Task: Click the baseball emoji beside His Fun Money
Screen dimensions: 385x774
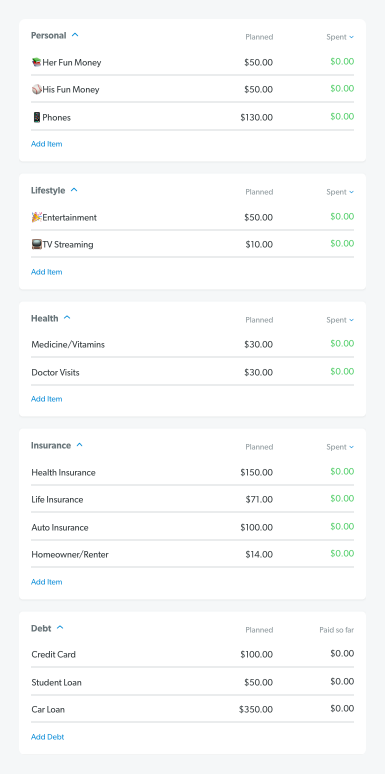Action: [36, 89]
